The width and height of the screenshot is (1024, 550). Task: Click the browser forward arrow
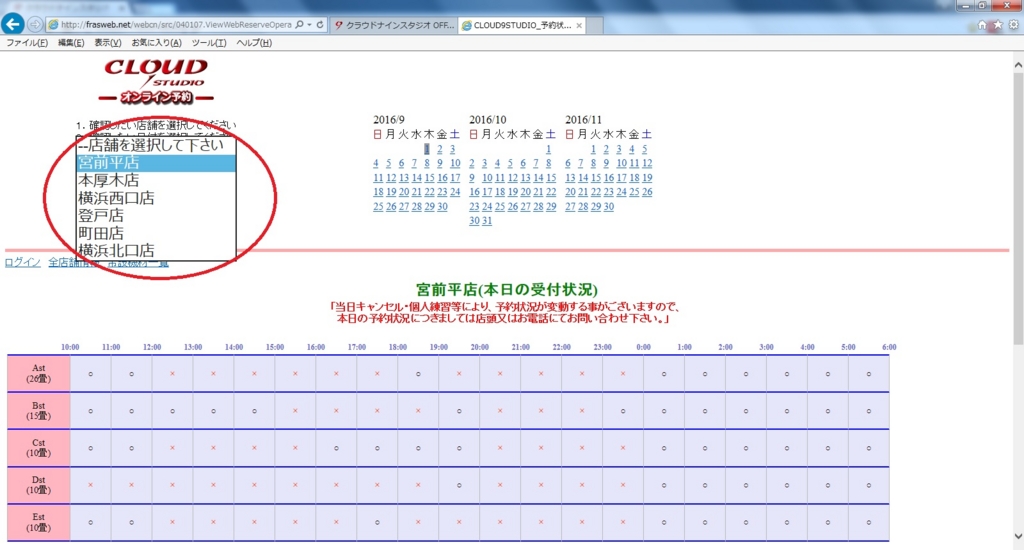[35, 25]
